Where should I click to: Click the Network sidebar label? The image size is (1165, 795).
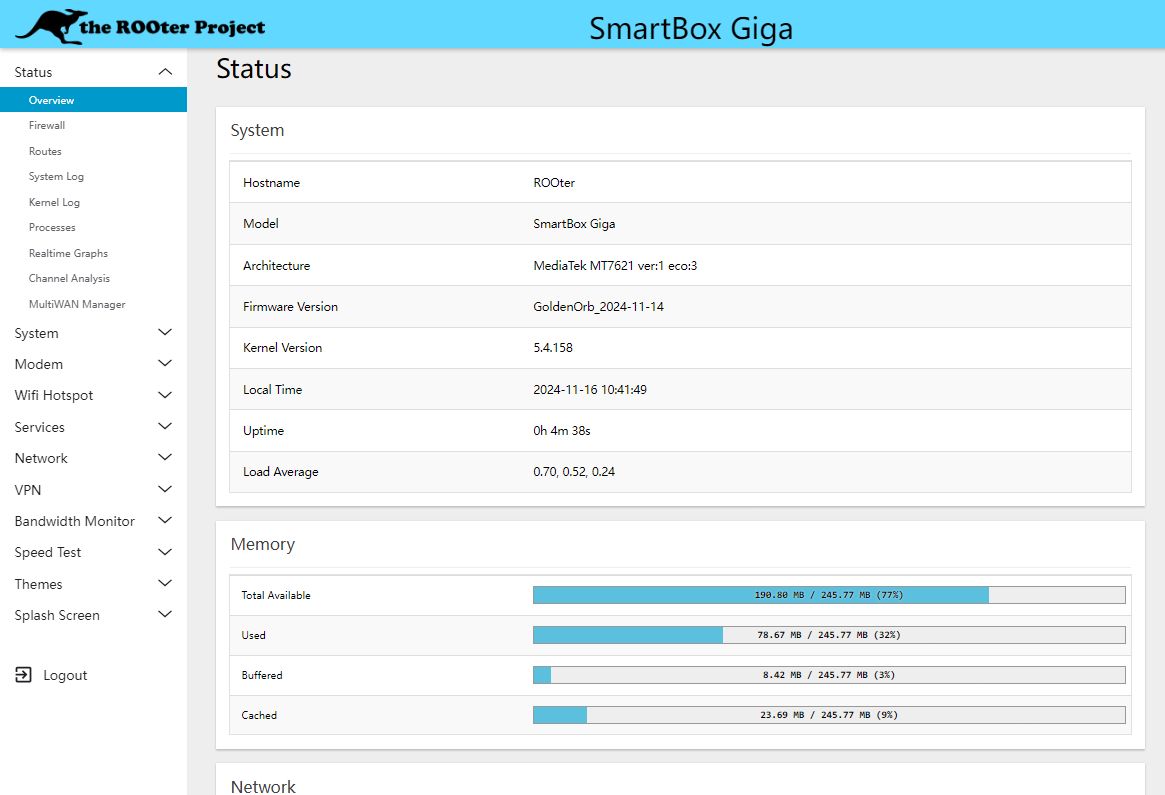[x=41, y=458]
